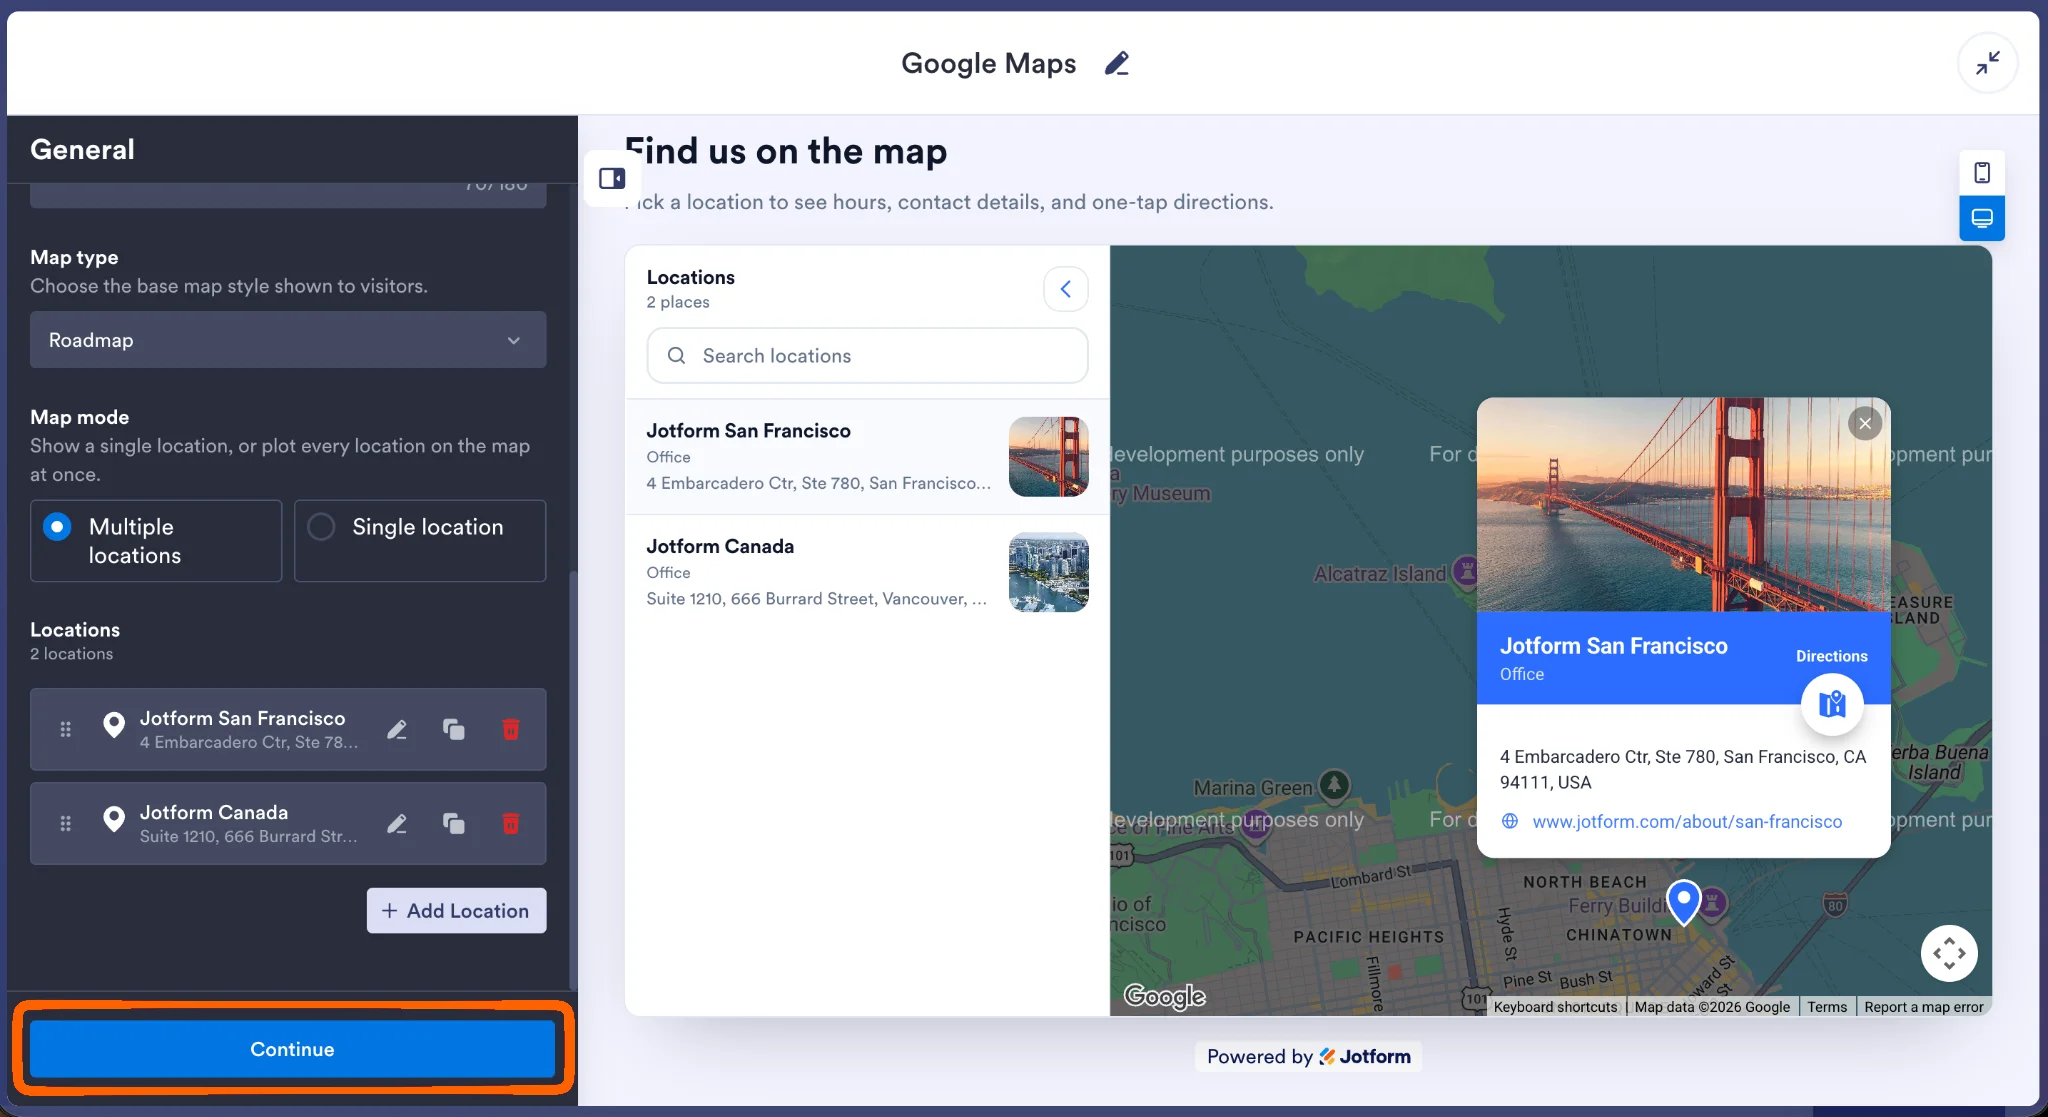Toggle the side panel layout icon
Image resolution: width=2048 pixels, height=1117 pixels.
tap(612, 178)
